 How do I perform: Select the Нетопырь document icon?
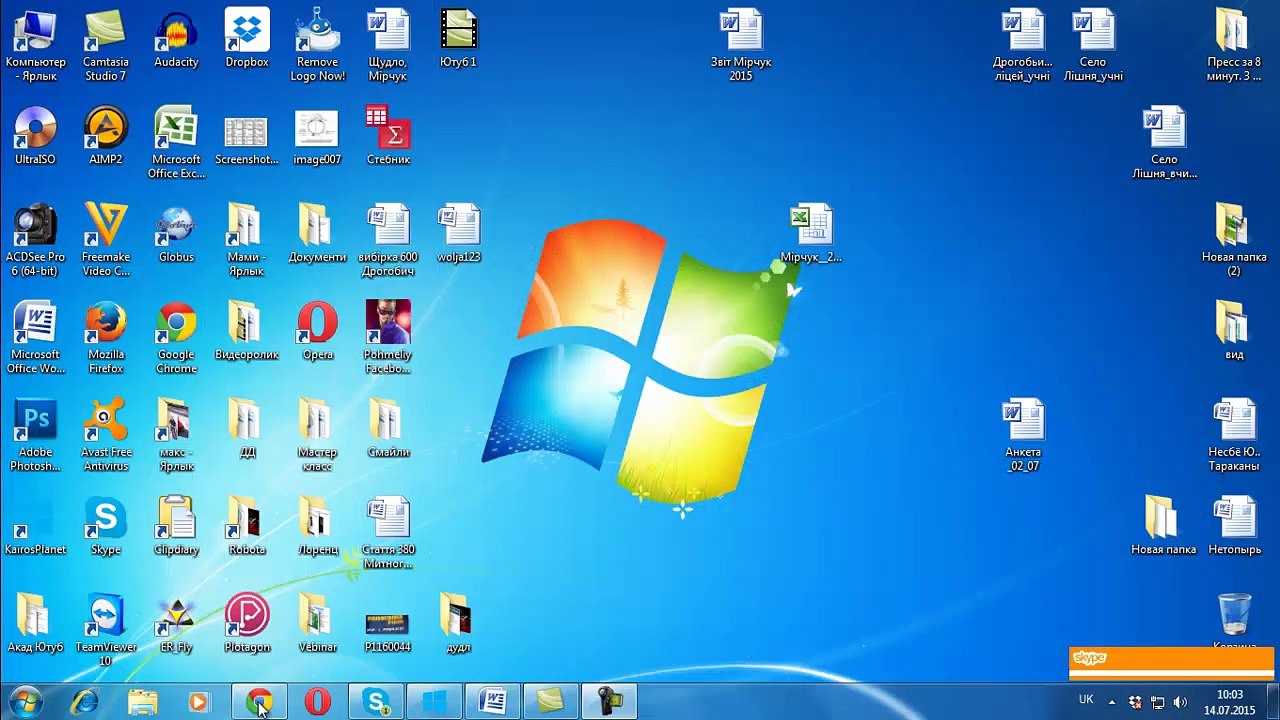pyautogui.click(x=1234, y=527)
